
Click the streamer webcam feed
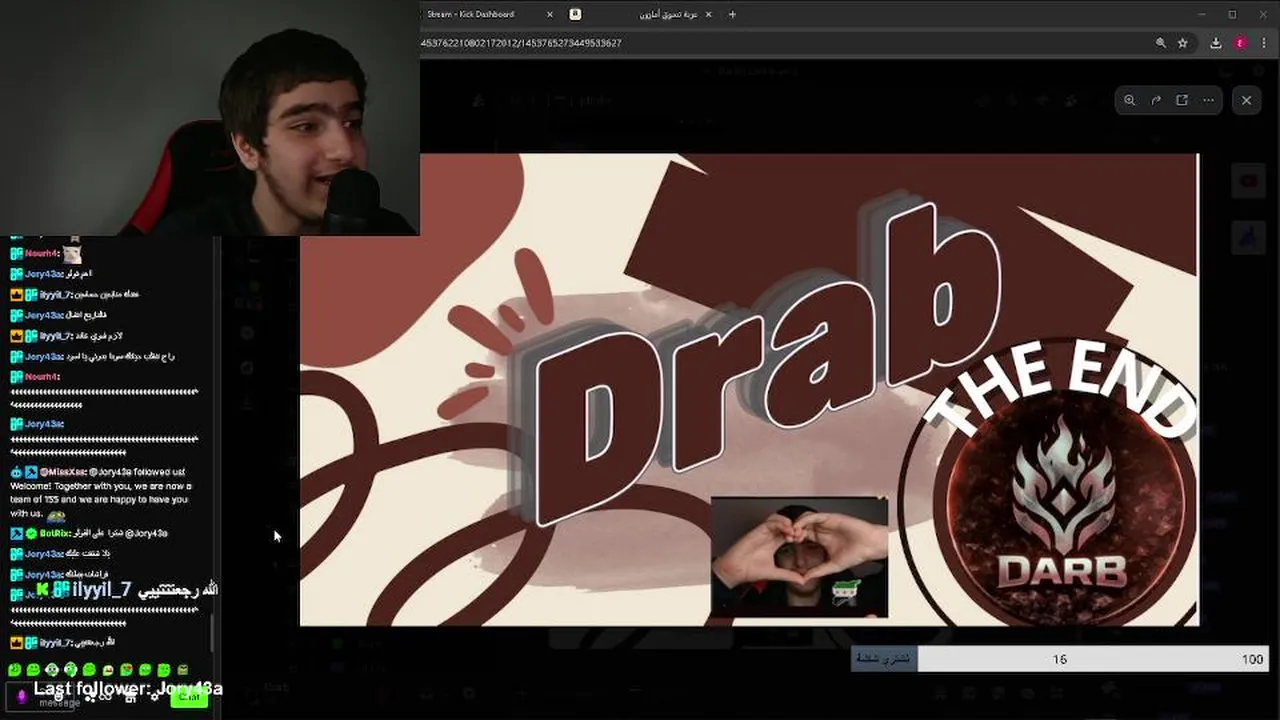pos(210,118)
